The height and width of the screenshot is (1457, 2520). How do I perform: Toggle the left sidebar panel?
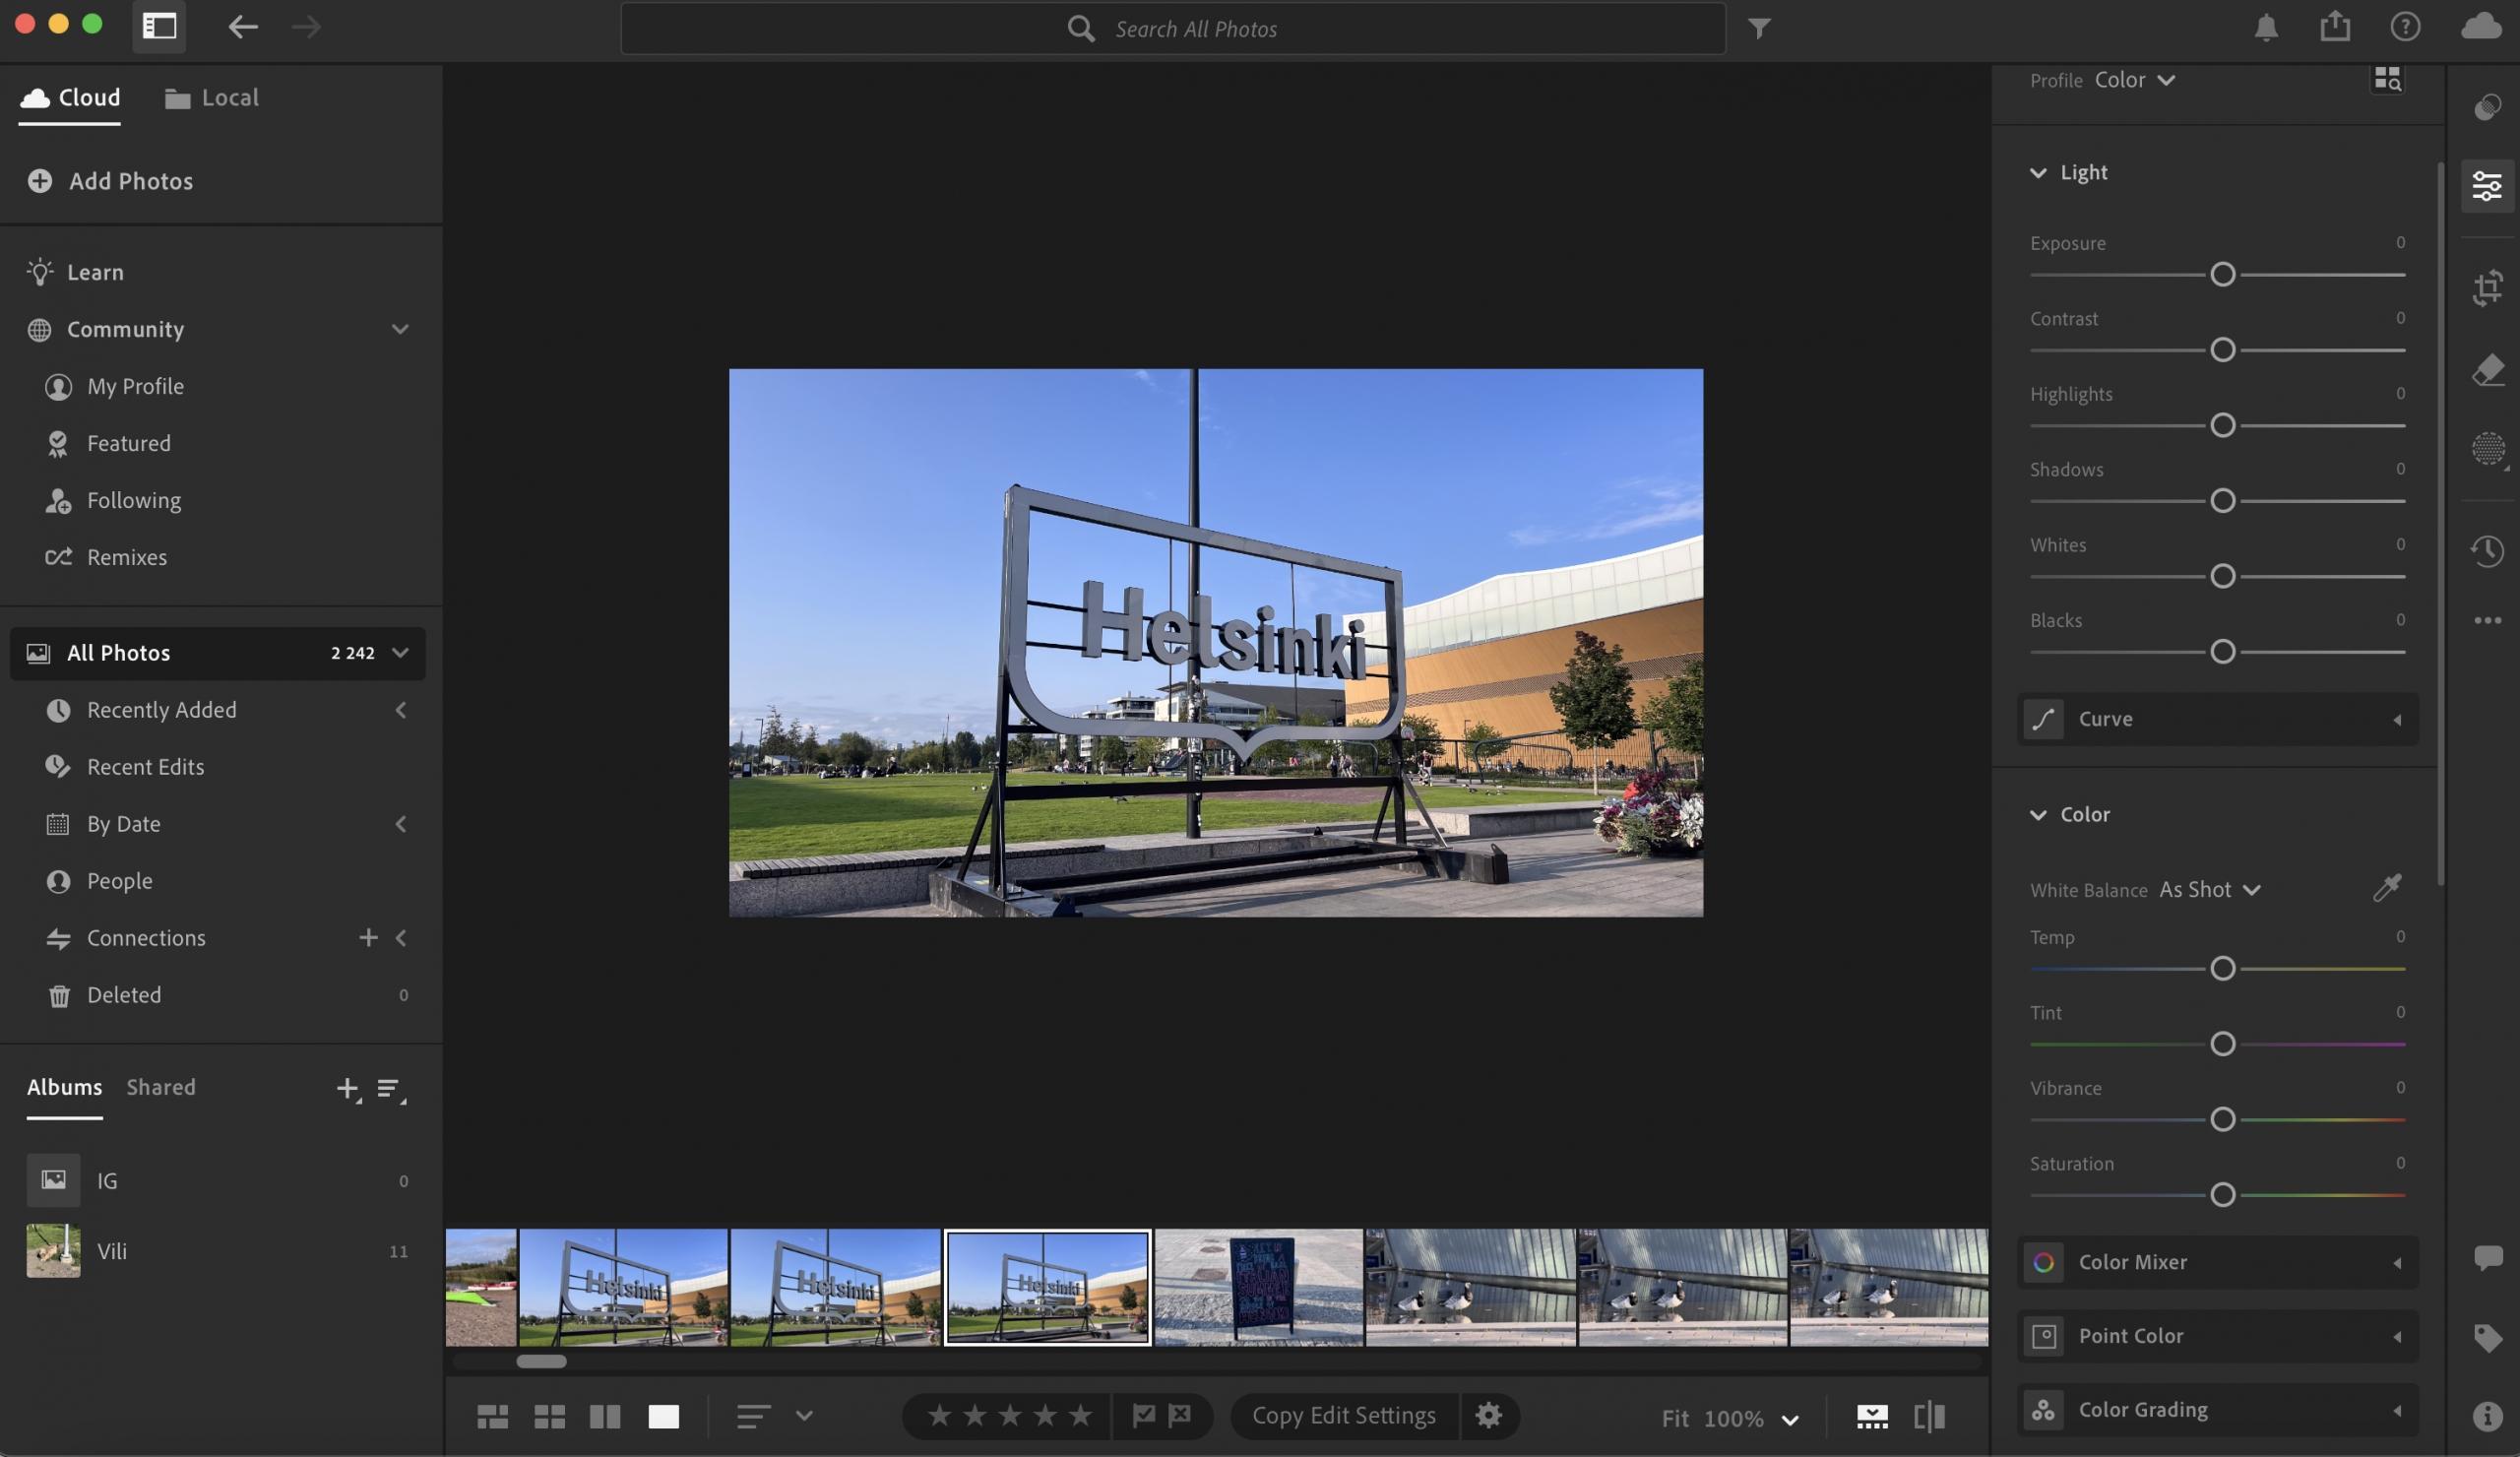pyautogui.click(x=159, y=26)
